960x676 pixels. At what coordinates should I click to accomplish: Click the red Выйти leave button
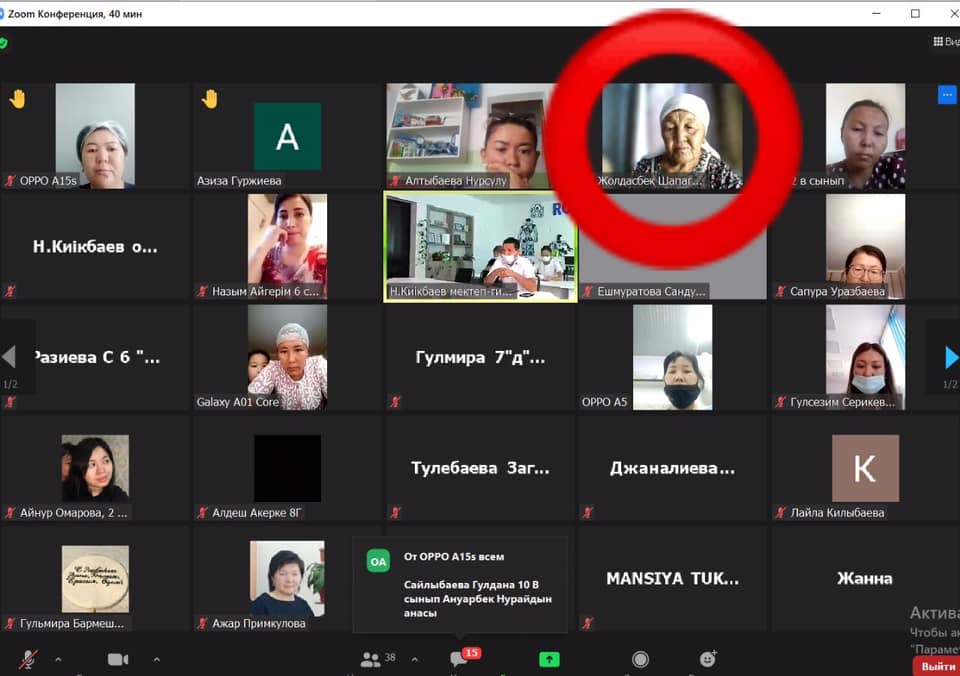pos(937,666)
